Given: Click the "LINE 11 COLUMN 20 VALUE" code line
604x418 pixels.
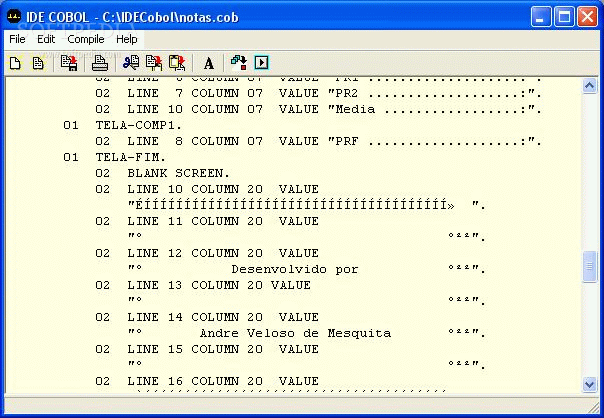Looking at the screenshot, I should pos(207,221).
